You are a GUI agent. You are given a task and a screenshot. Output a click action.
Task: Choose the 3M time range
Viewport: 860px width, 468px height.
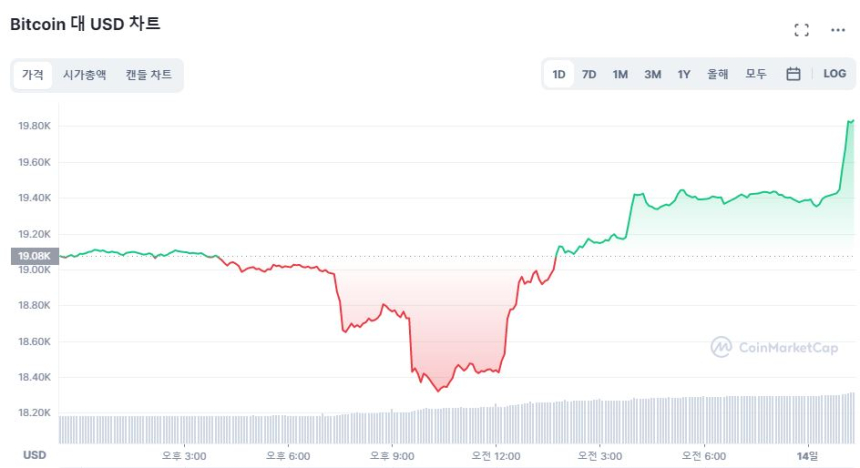coord(652,74)
